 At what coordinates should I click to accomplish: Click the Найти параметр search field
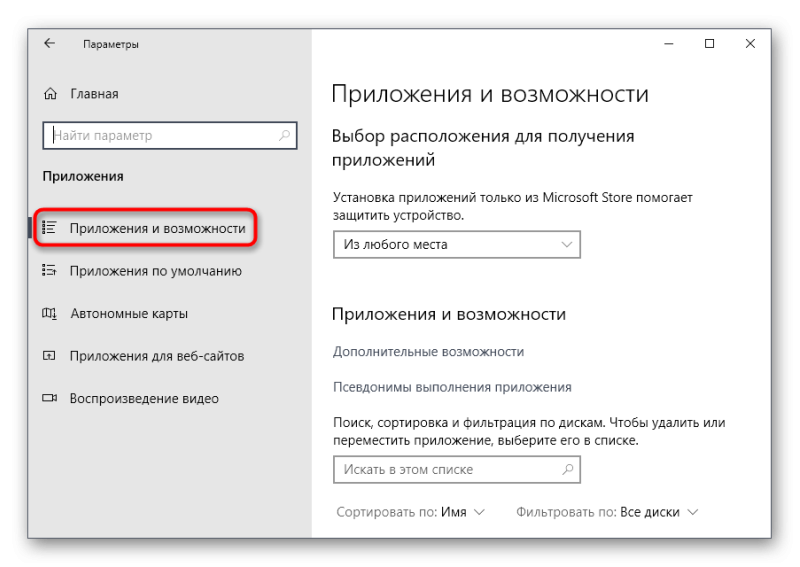[170, 135]
